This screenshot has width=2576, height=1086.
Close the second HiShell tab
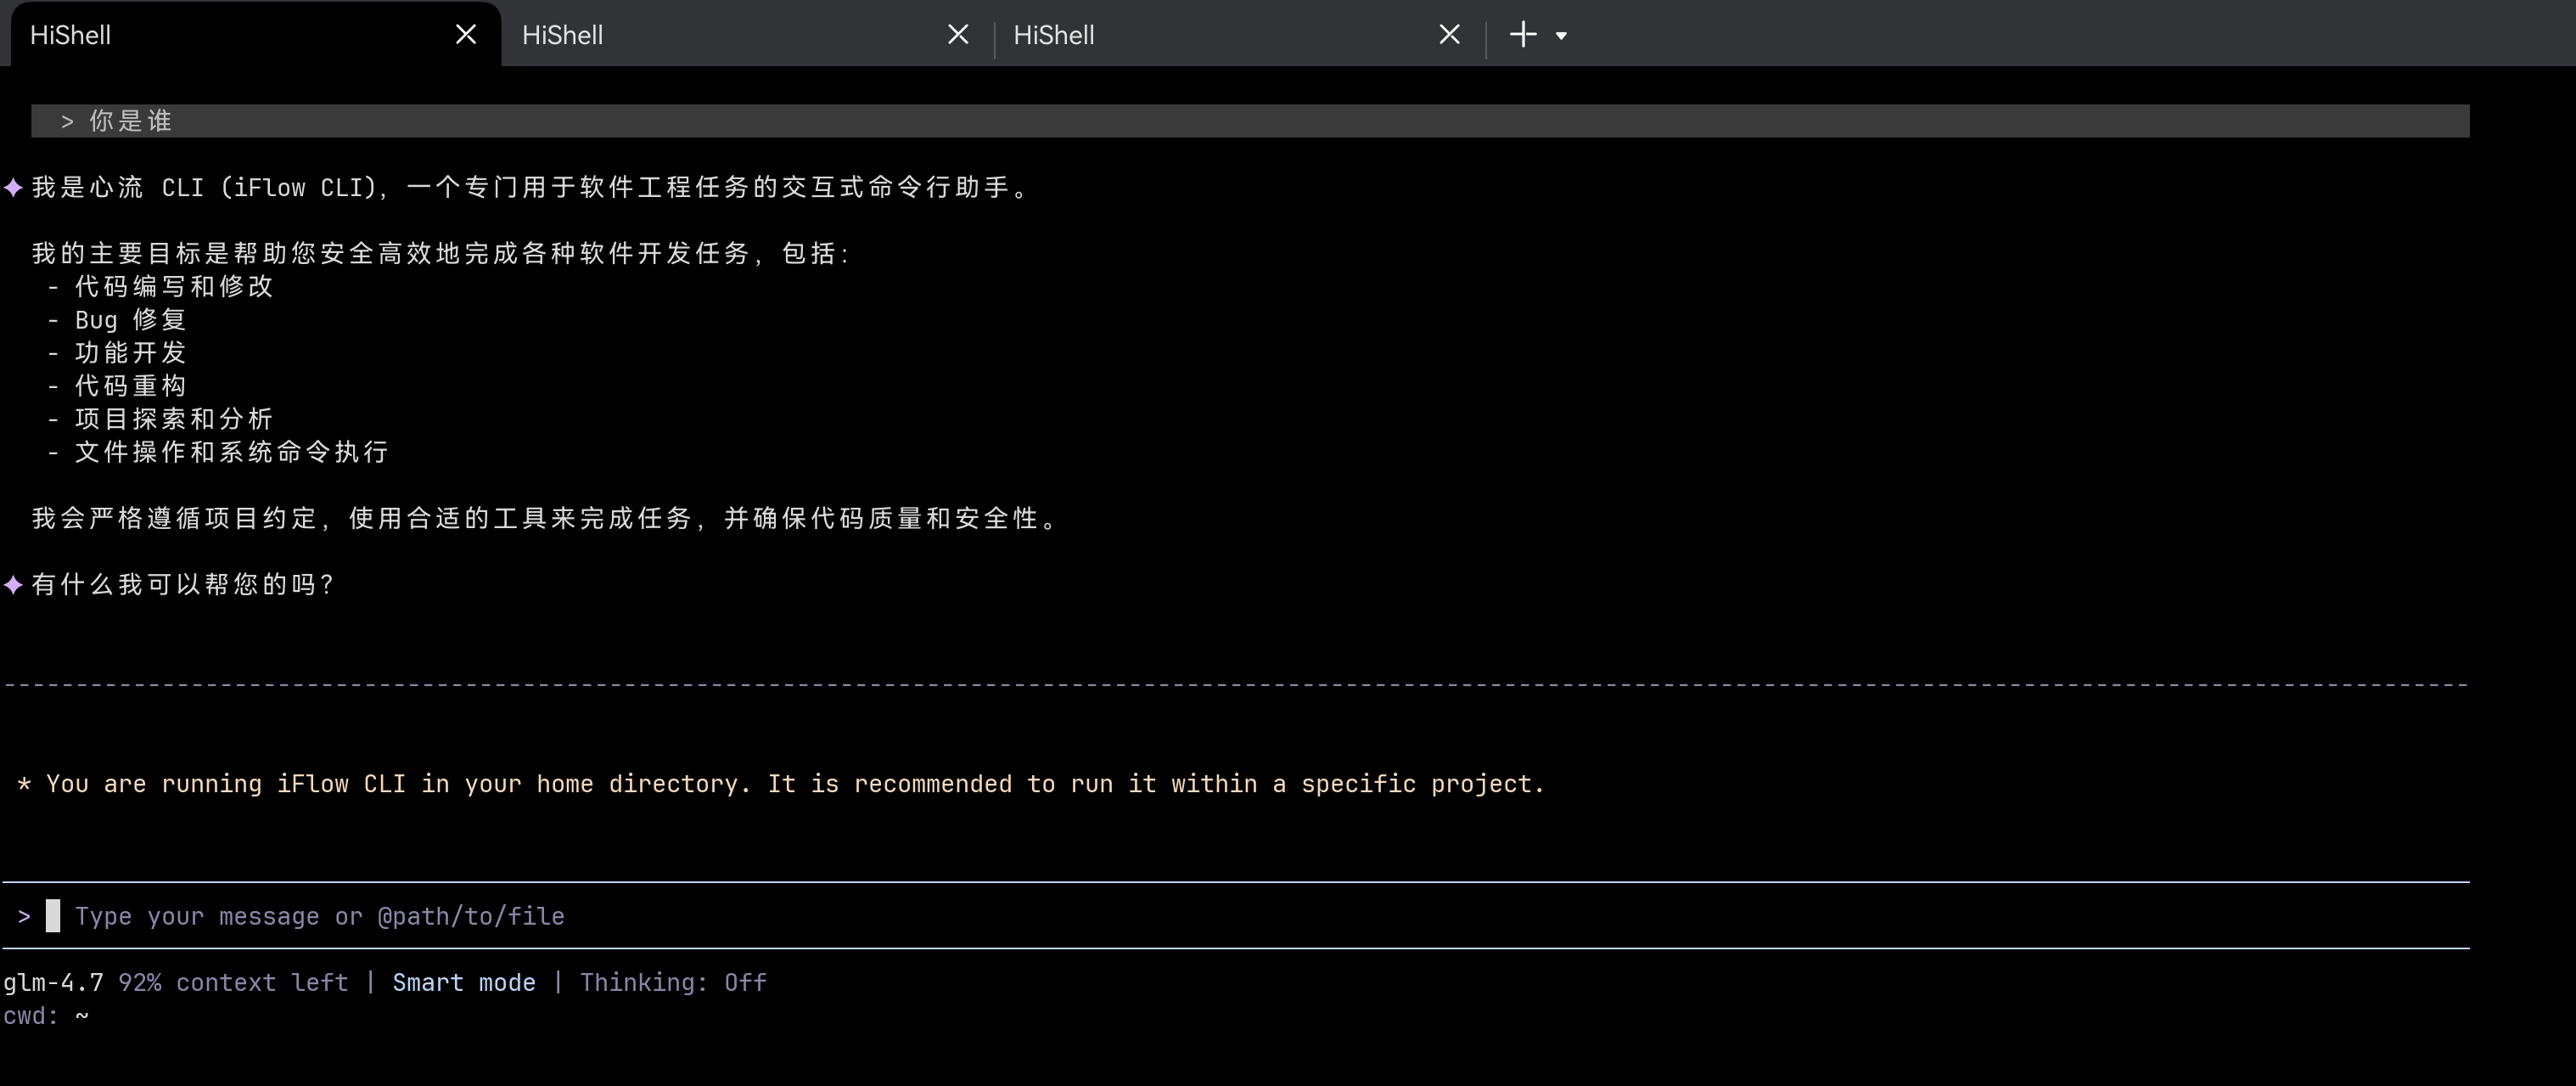coord(957,35)
